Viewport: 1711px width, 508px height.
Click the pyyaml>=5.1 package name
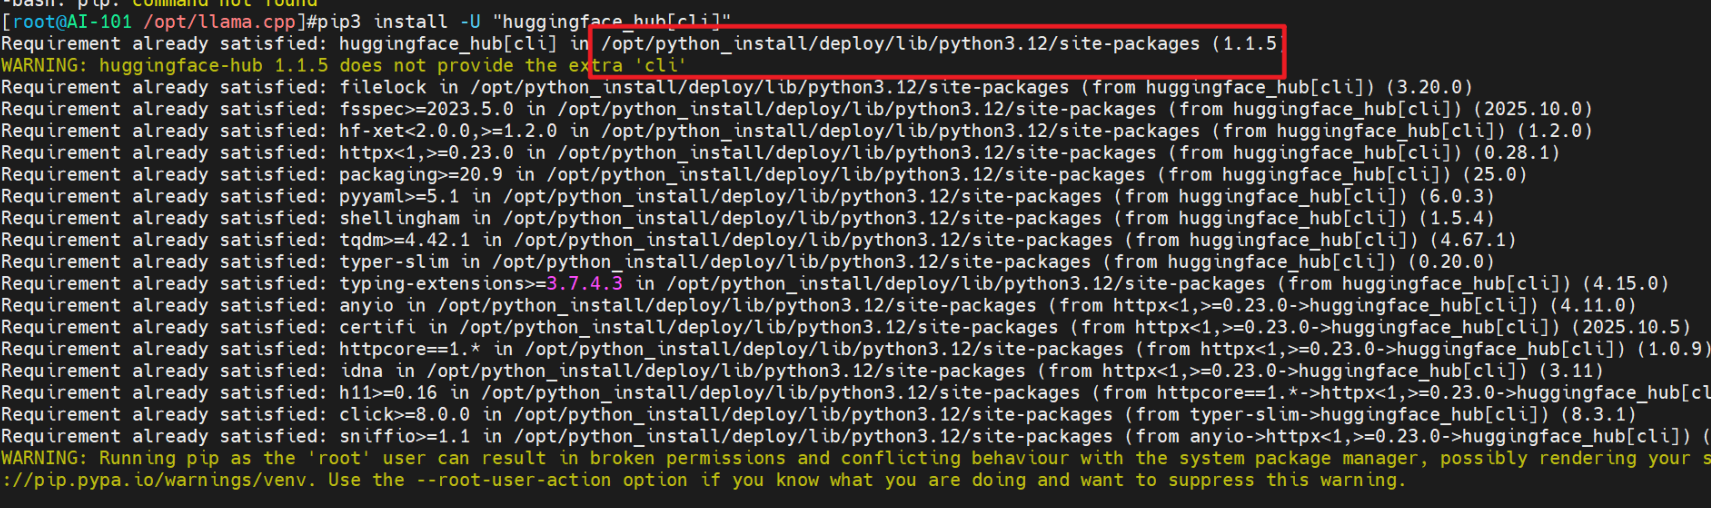(399, 197)
